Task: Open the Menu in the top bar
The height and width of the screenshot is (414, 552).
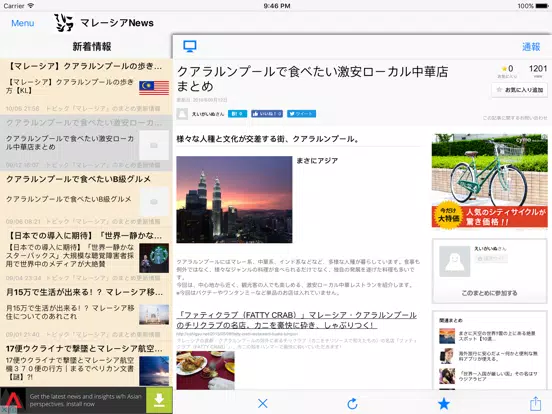Action: [x=23, y=23]
